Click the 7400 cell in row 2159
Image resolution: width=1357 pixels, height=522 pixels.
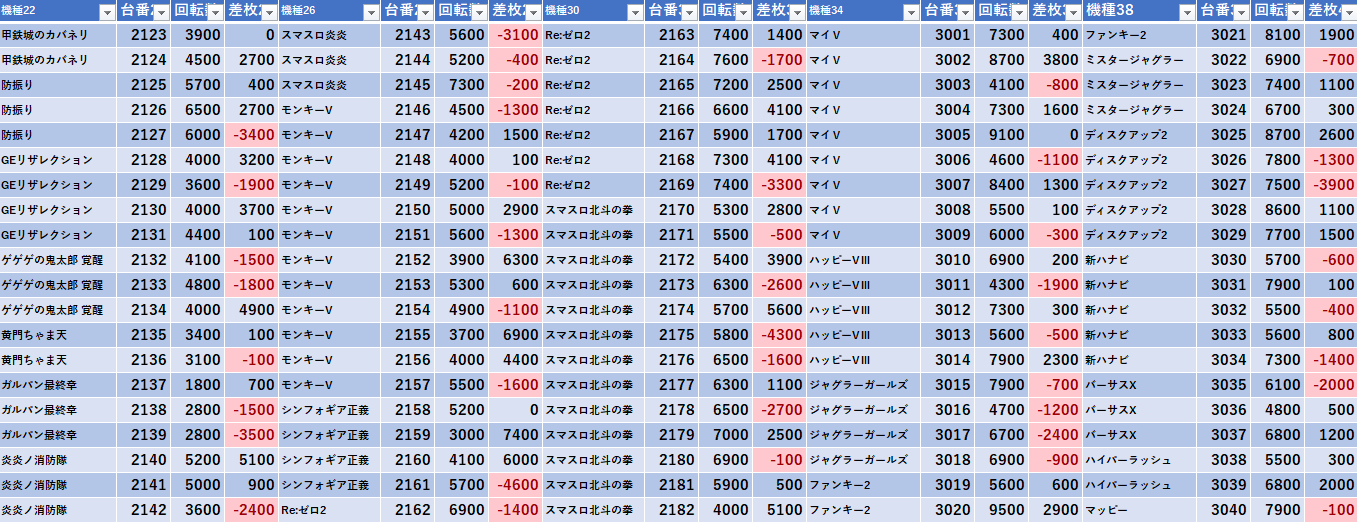pyautogui.click(x=516, y=435)
